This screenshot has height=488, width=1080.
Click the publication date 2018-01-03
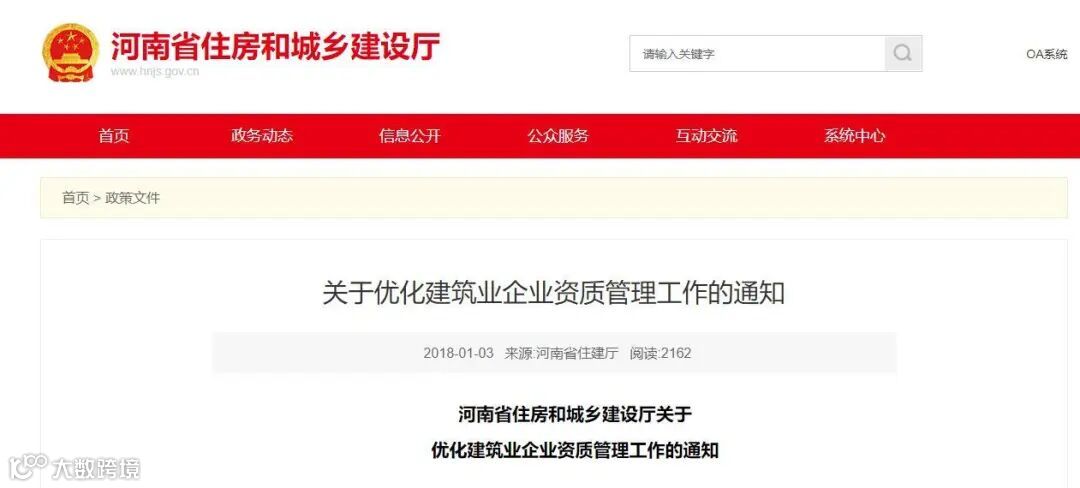point(459,354)
